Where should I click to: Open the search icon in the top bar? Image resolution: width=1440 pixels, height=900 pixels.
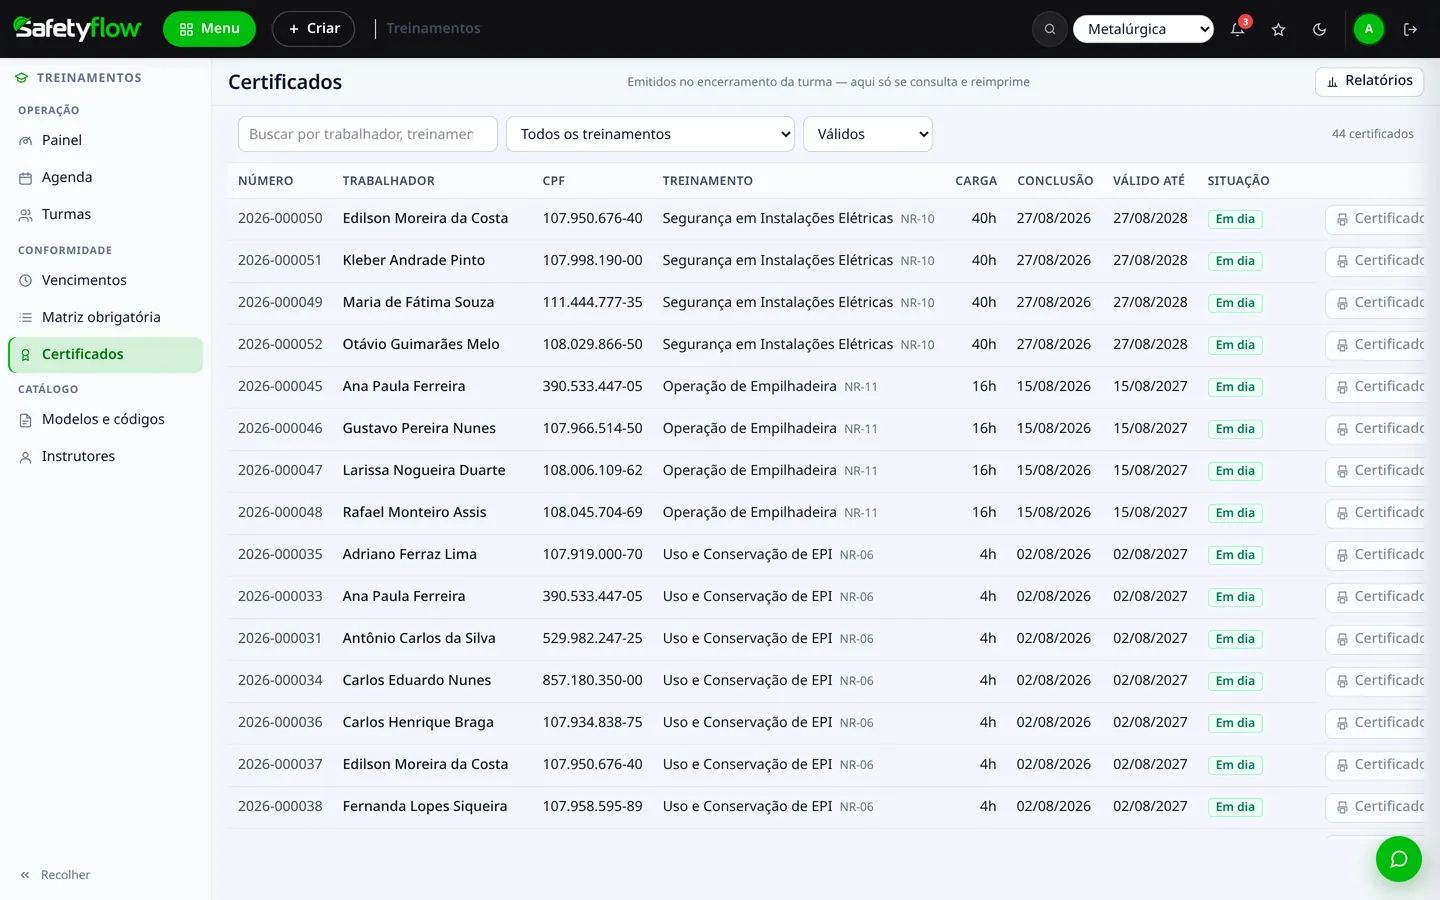pyautogui.click(x=1050, y=29)
